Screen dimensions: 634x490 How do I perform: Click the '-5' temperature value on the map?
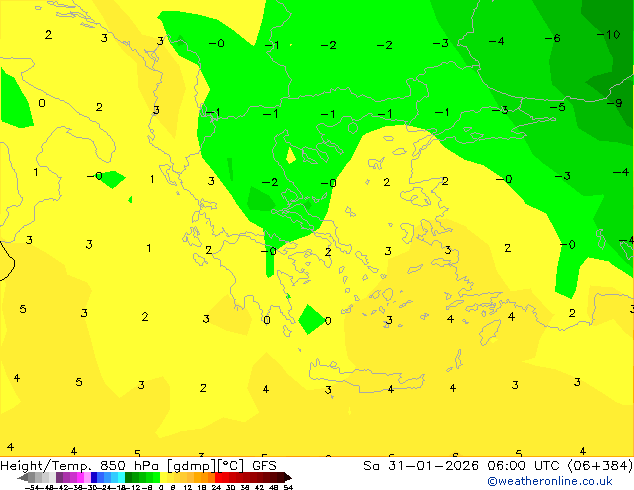[x=558, y=107]
